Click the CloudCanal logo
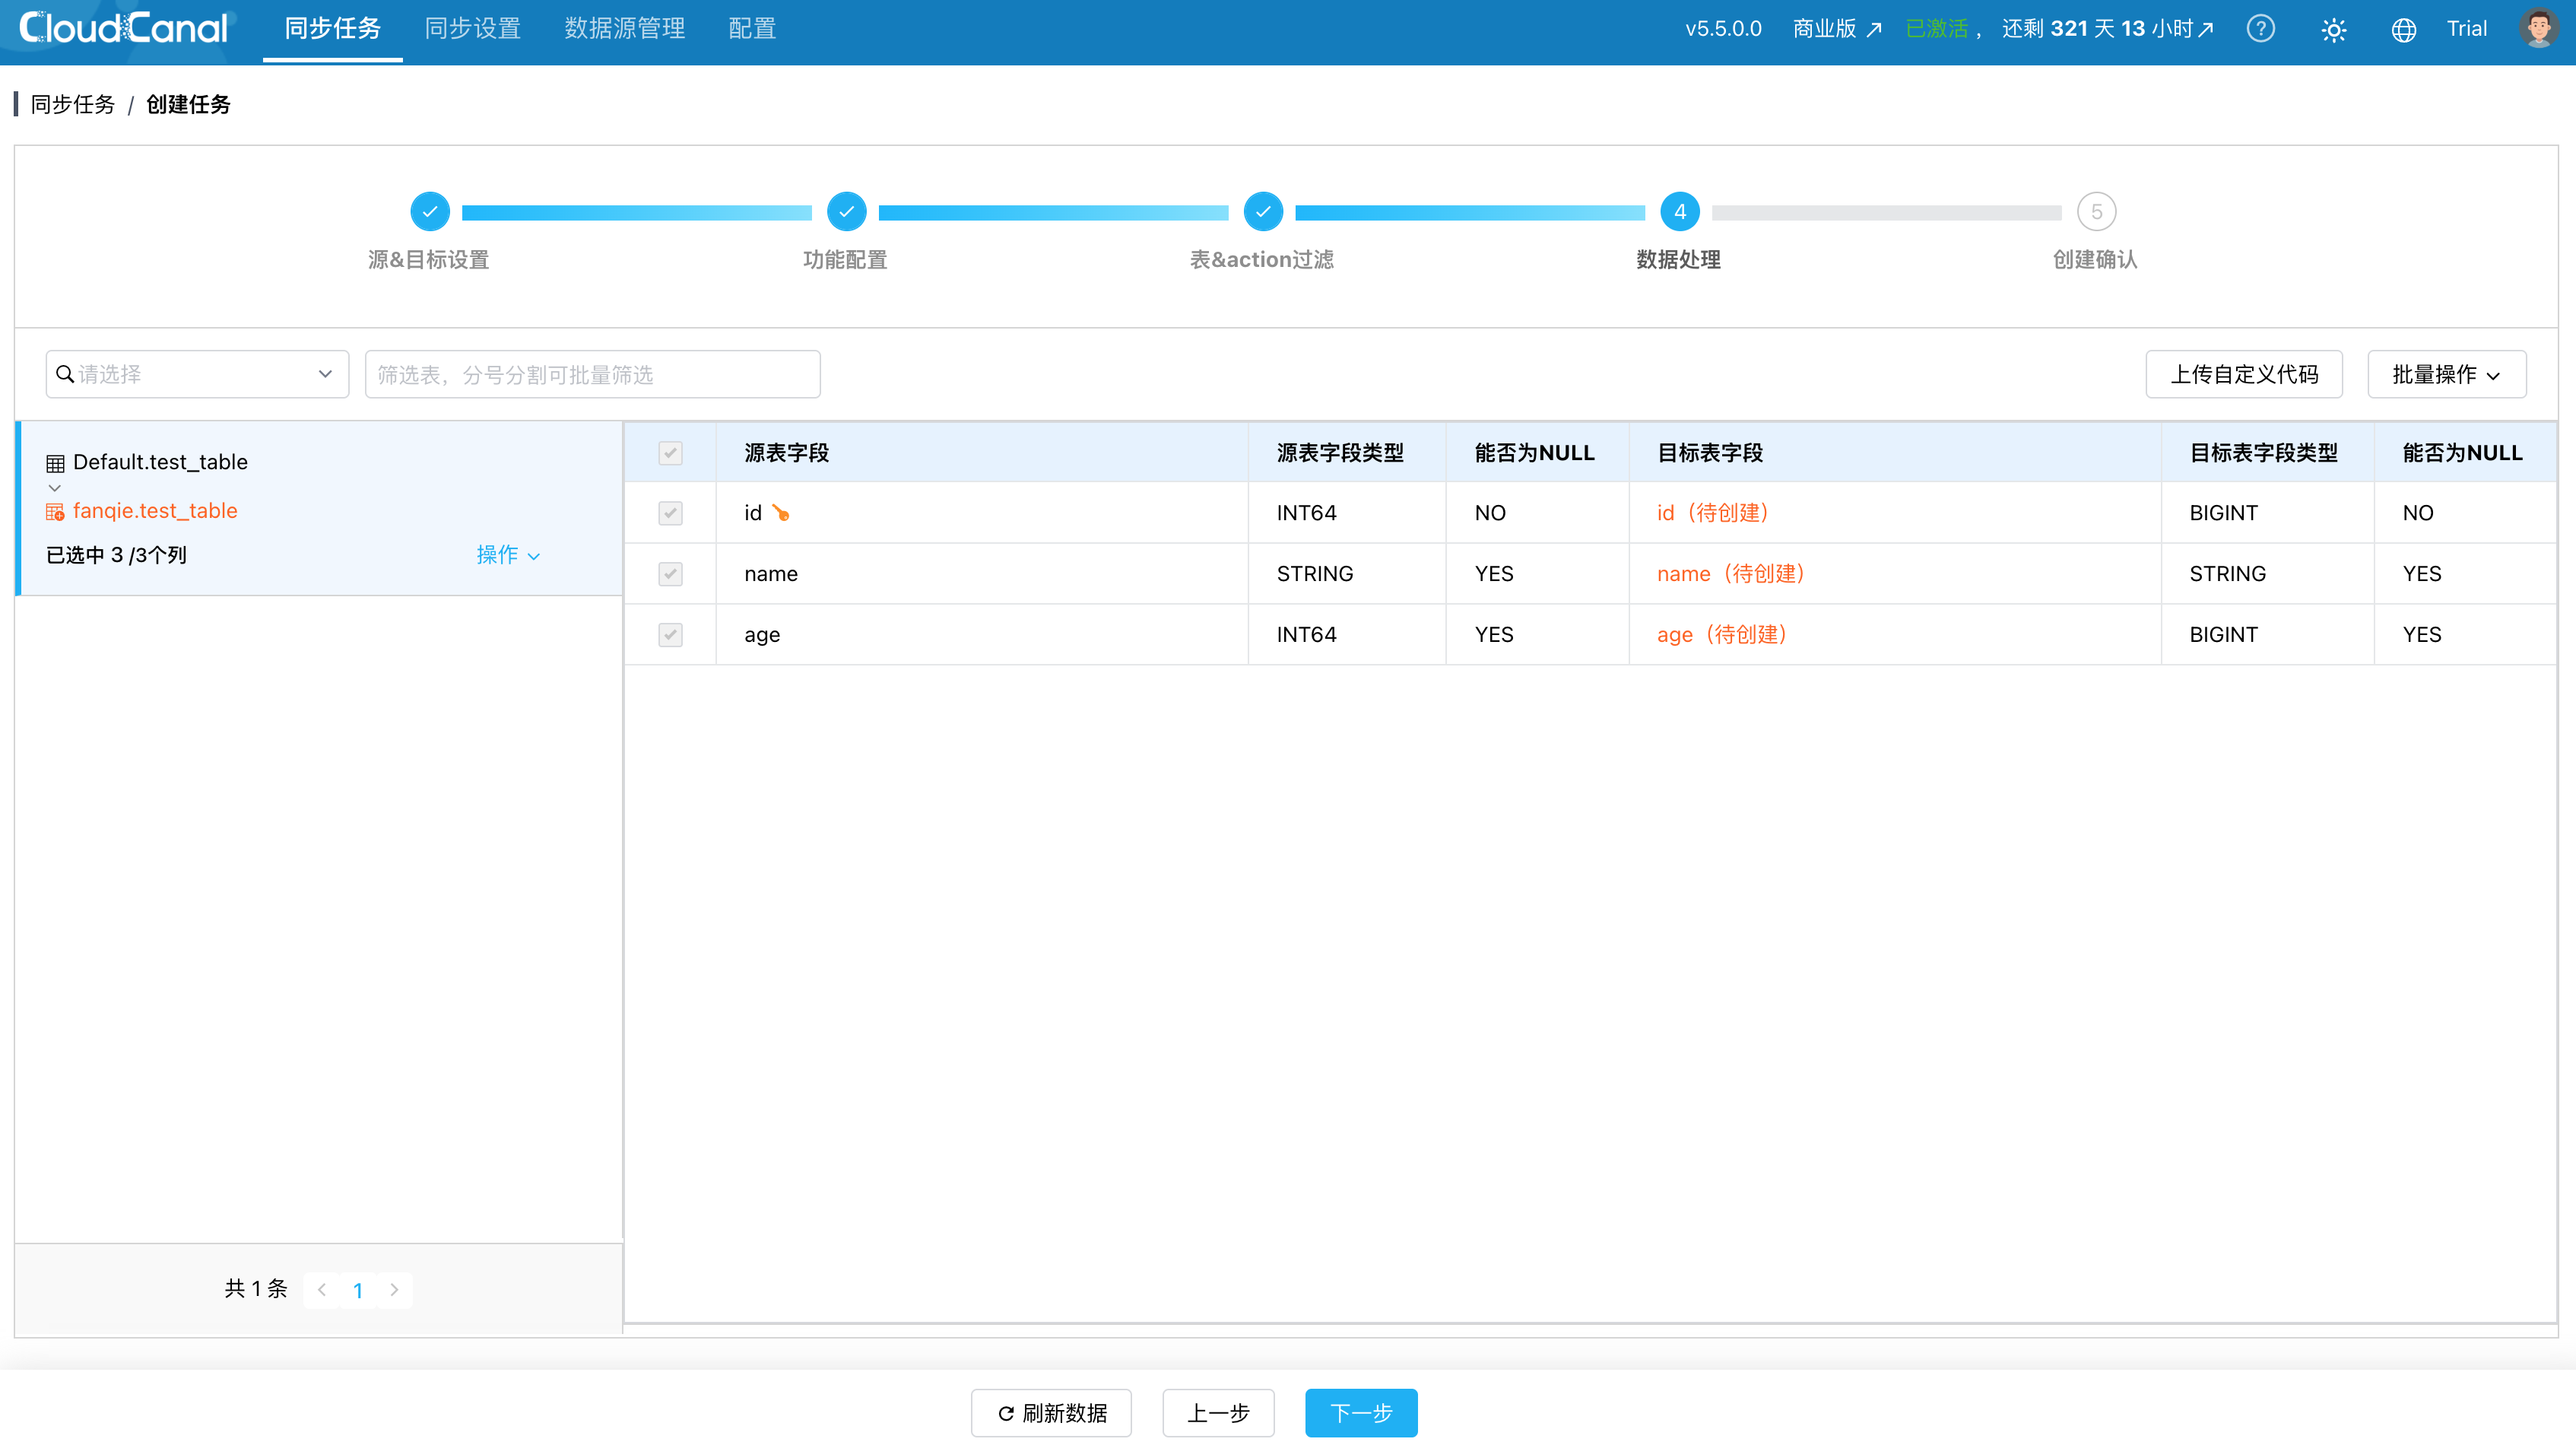This screenshot has width=2576, height=1442. pyautogui.click(x=124, y=28)
